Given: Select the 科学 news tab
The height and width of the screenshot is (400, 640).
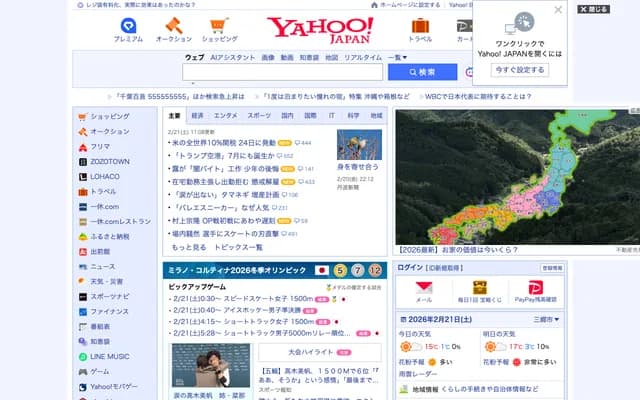Looking at the screenshot, I should [353, 116].
